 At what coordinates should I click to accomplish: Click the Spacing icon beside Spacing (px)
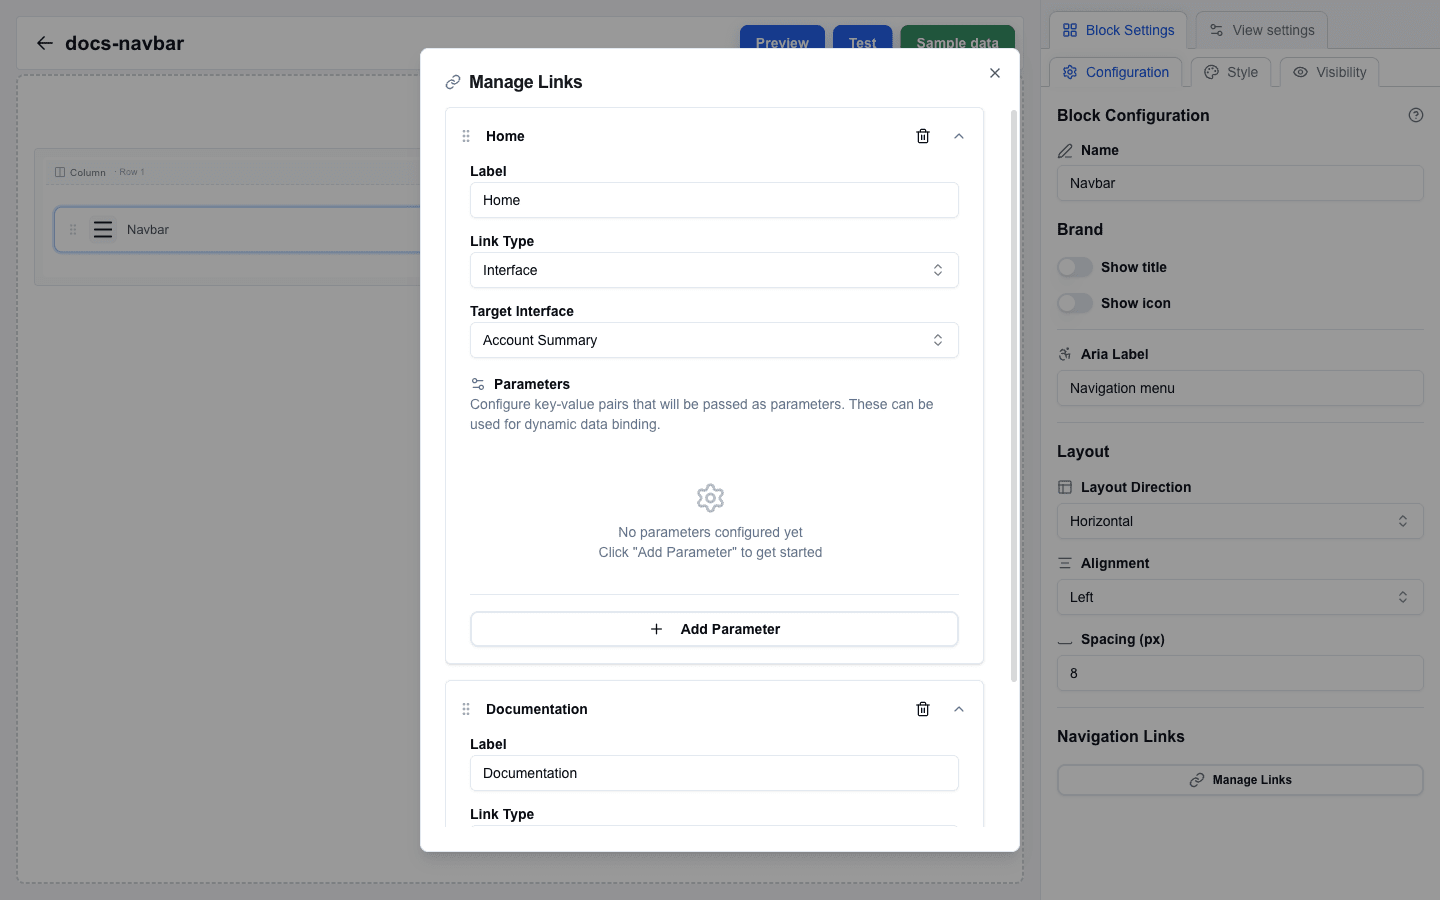click(1065, 642)
